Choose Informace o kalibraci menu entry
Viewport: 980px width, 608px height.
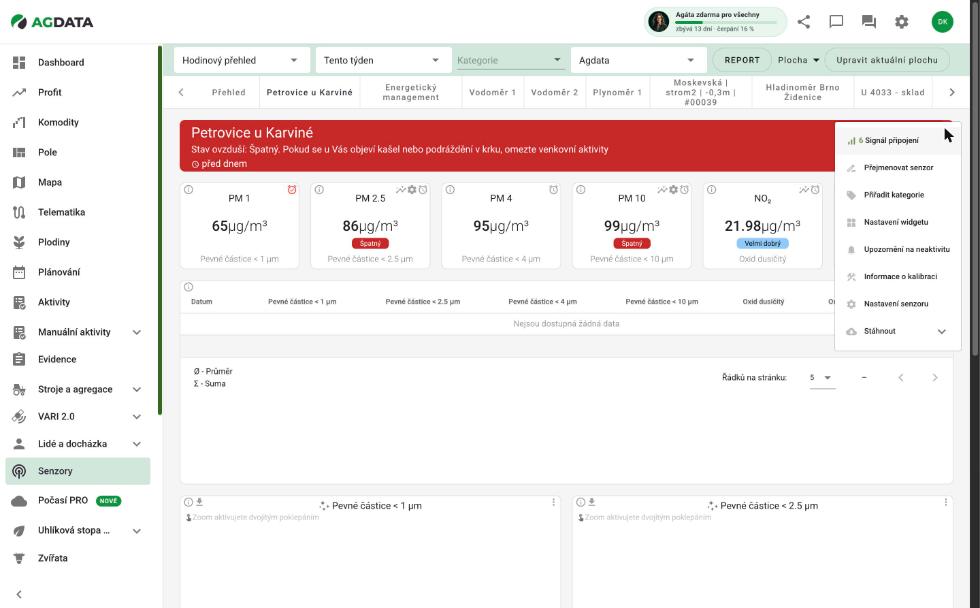point(898,276)
